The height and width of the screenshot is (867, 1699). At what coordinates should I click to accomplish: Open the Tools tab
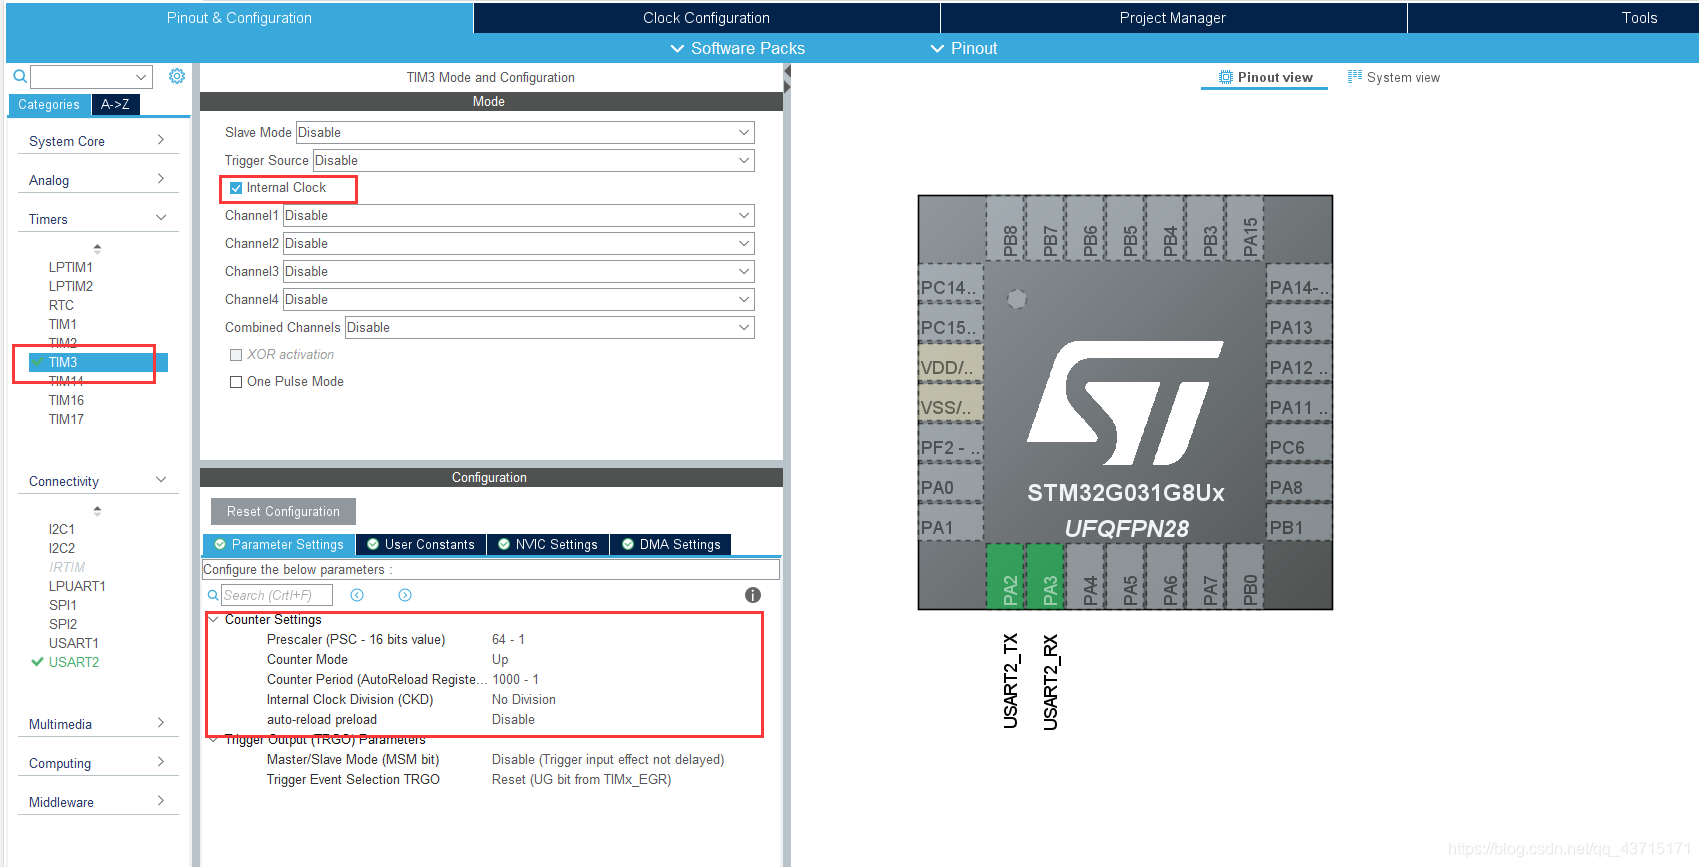[x=1639, y=18]
